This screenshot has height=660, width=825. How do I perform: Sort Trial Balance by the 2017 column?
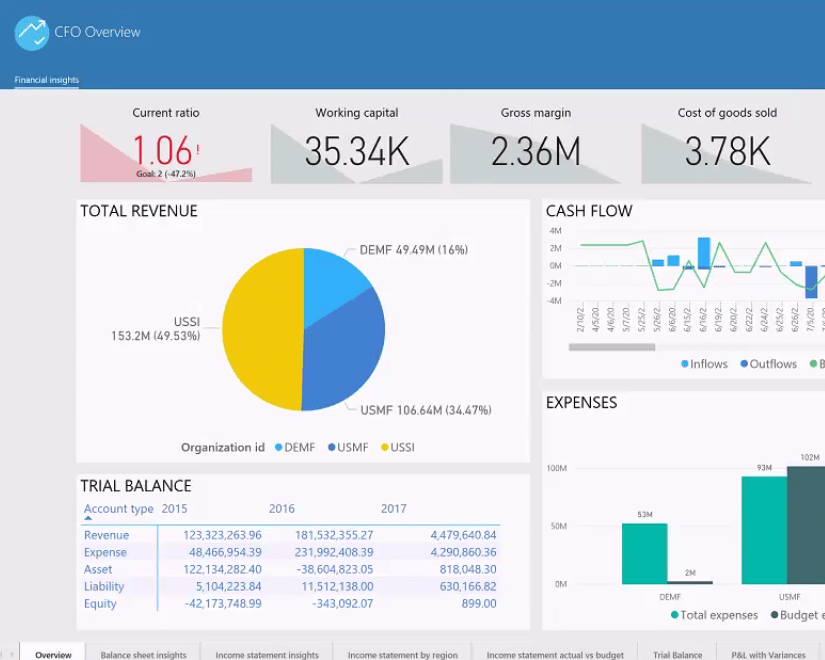pyautogui.click(x=393, y=508)
